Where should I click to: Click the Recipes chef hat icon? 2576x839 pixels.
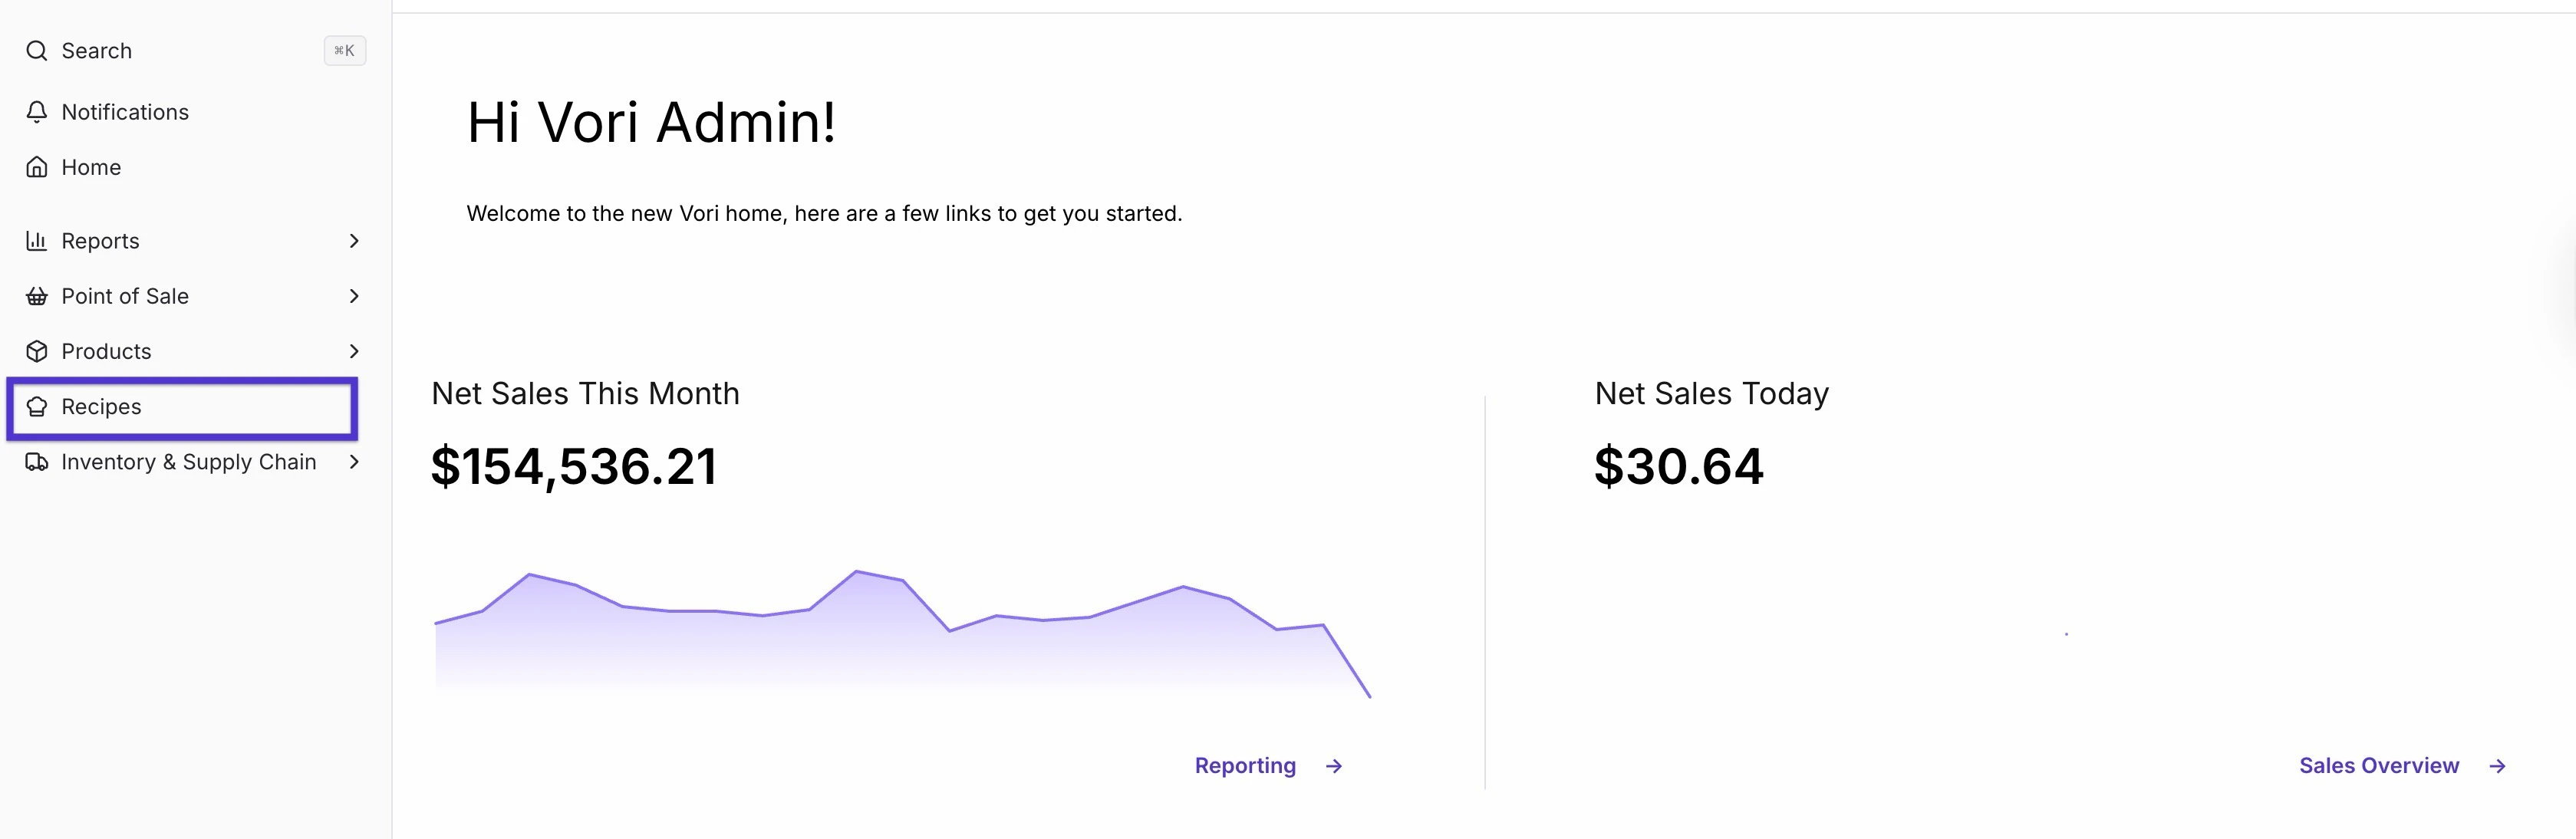pyautogui.click(x=37, y=407)
